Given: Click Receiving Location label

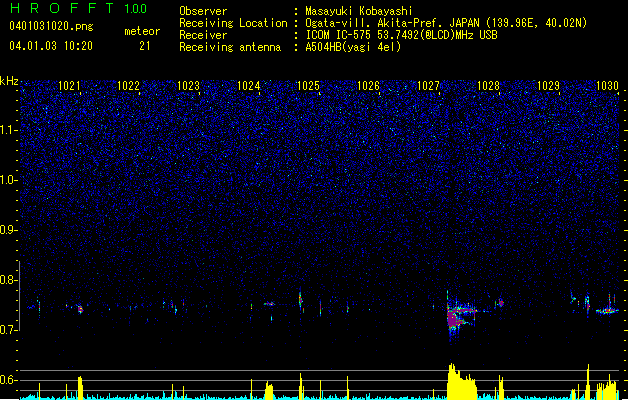Looking at the screenshot, I should pyautogui.click(x=233, y=23).
